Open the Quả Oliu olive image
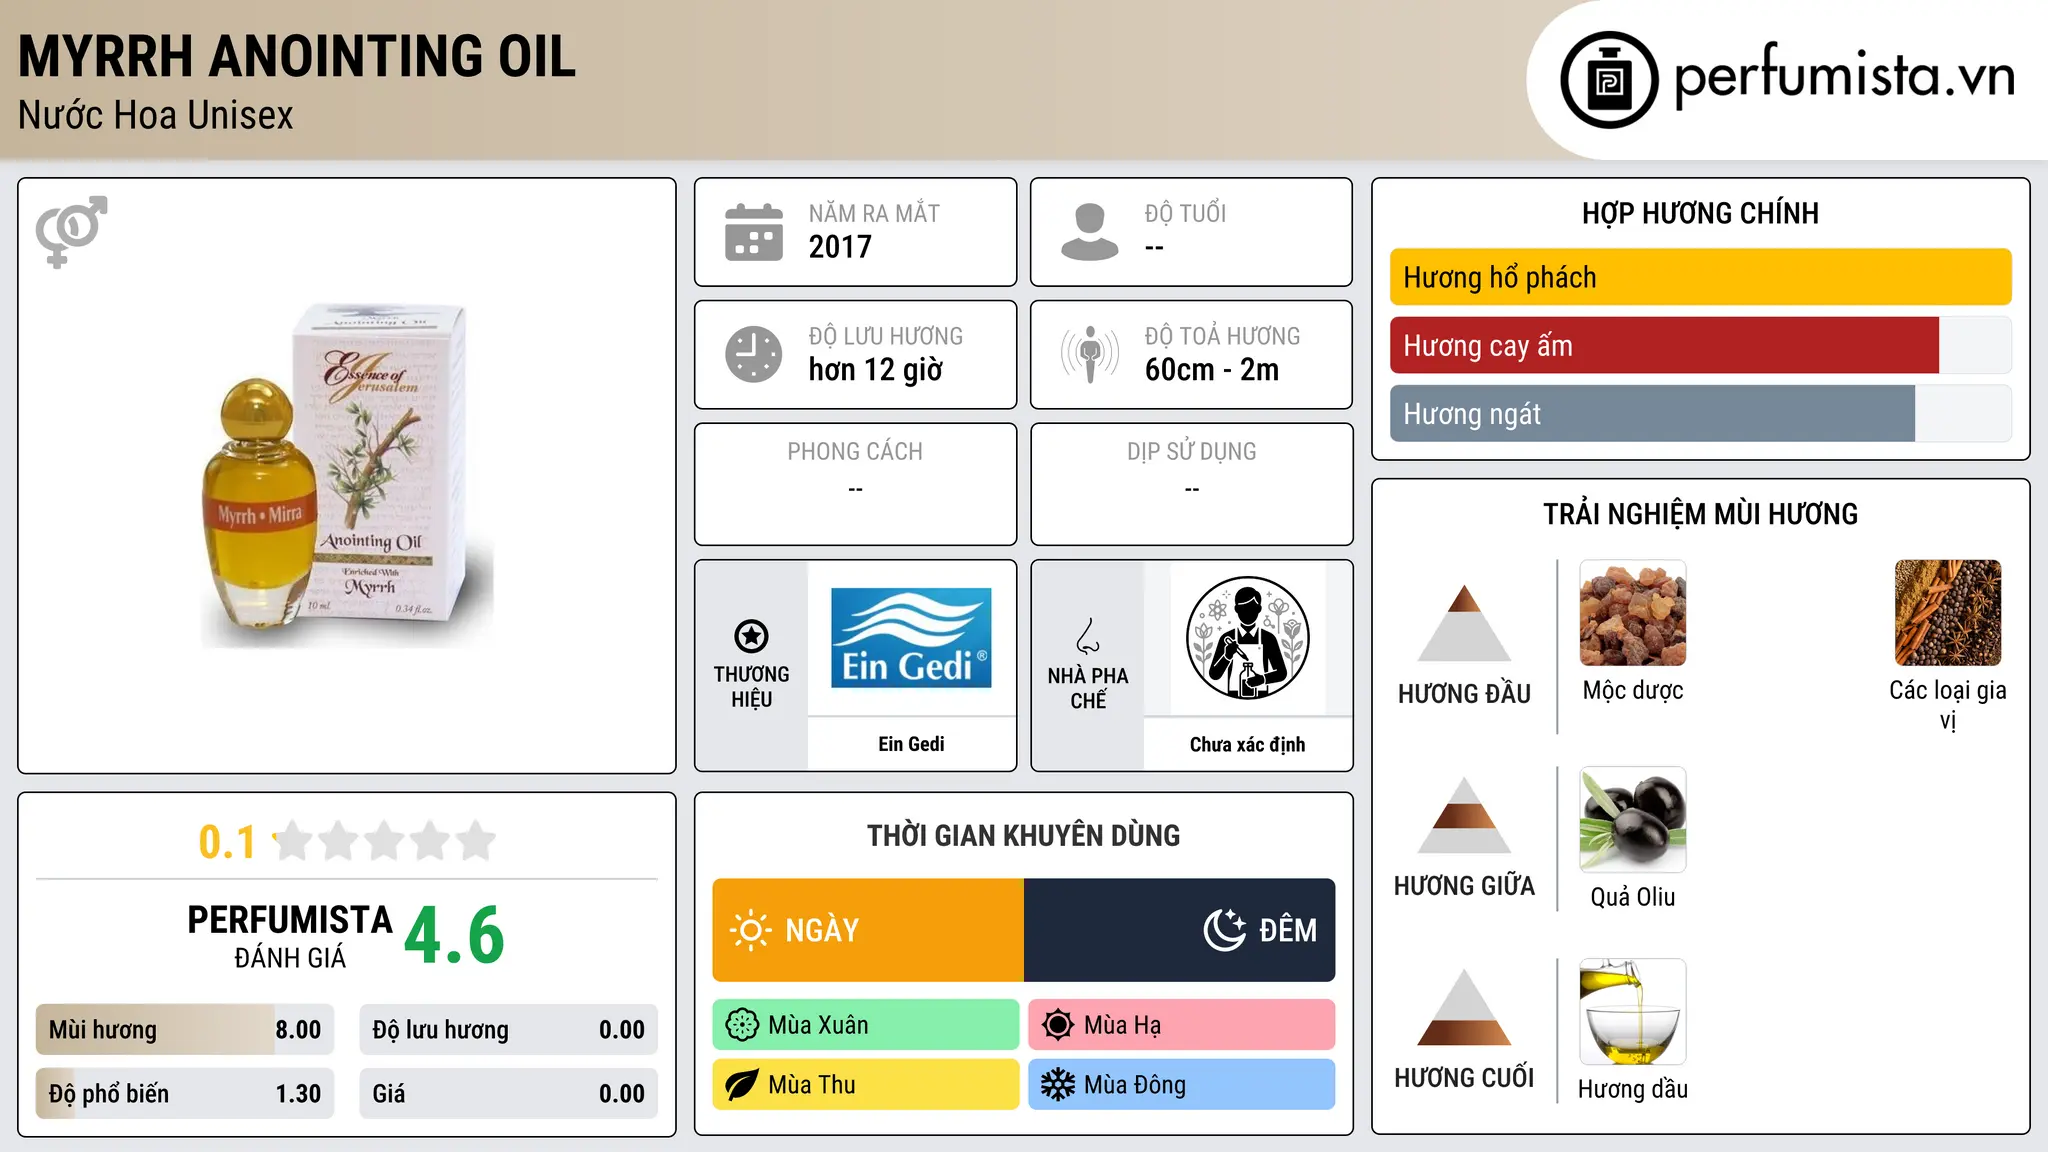The image size is (2048, 1152). [x=1633, y=820]
